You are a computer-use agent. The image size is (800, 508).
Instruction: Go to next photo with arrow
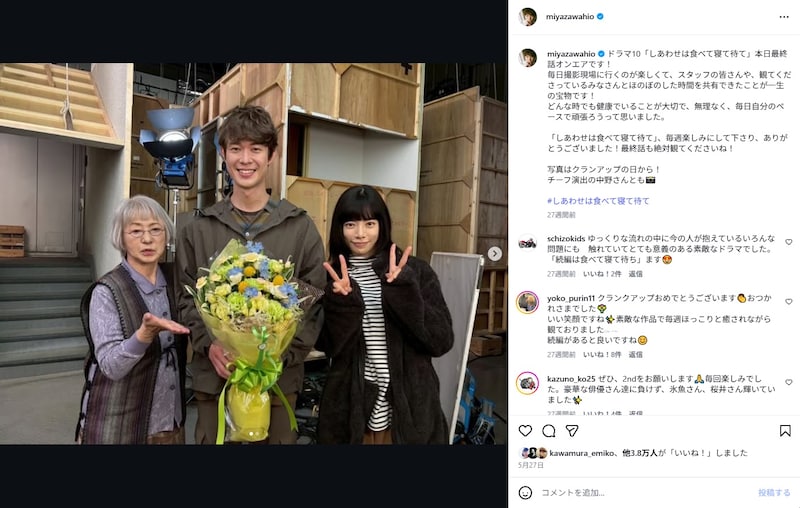494,253
